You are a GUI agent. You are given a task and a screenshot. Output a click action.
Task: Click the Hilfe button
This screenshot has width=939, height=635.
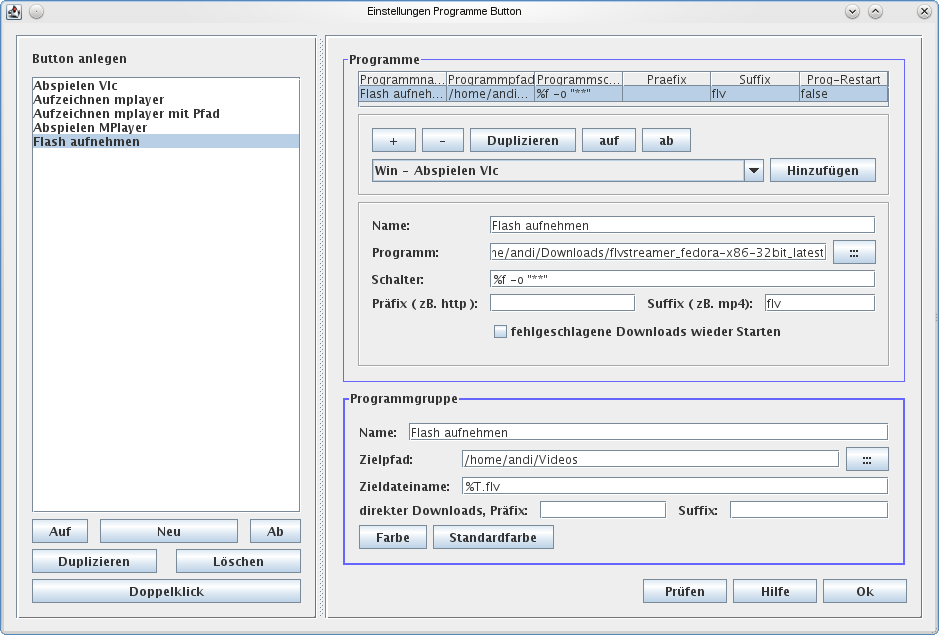[x=774, y=591]
